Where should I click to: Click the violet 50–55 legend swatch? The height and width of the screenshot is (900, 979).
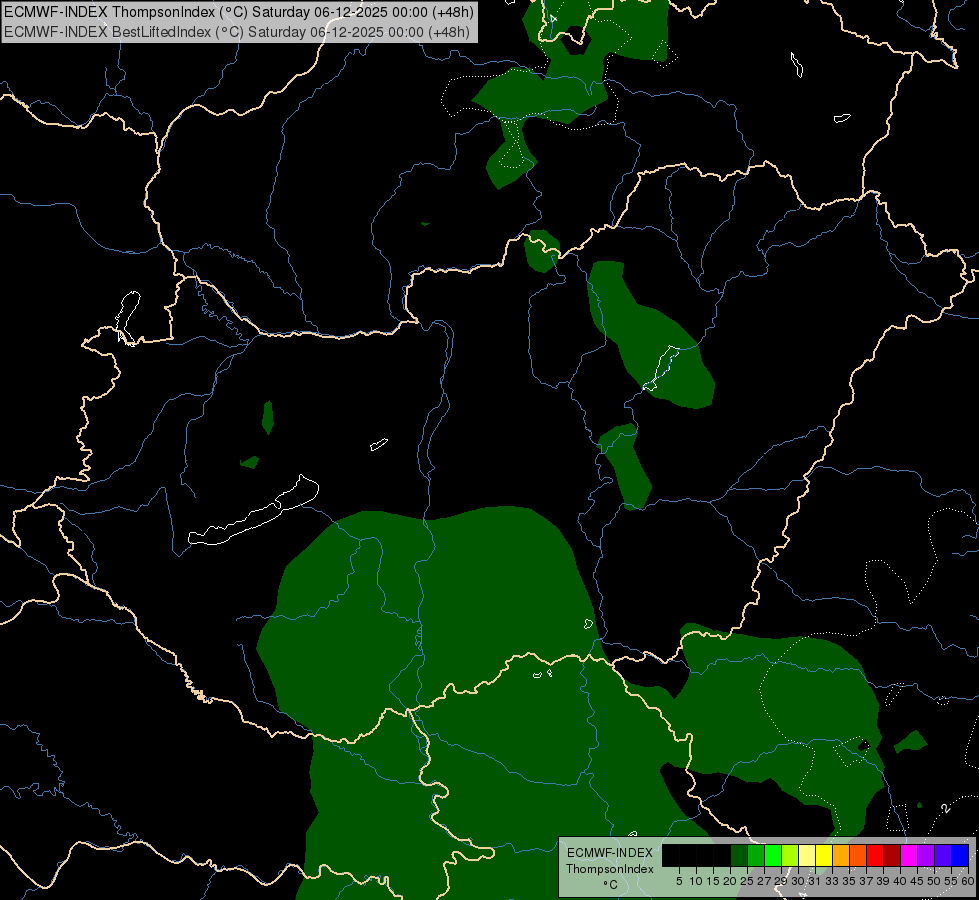coord(943,855)
